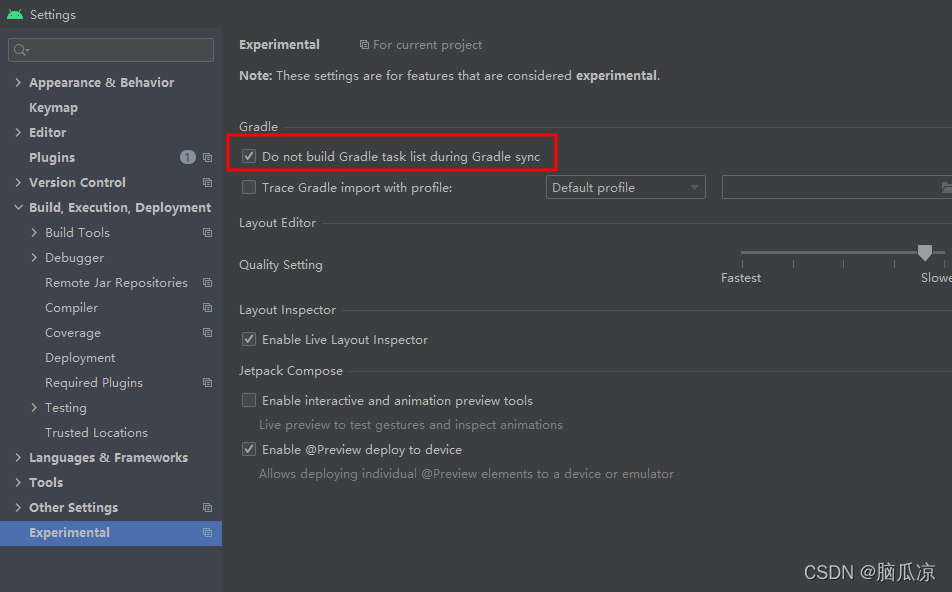
Task: Select the Compiler settings page
Action: coord(71,308)
